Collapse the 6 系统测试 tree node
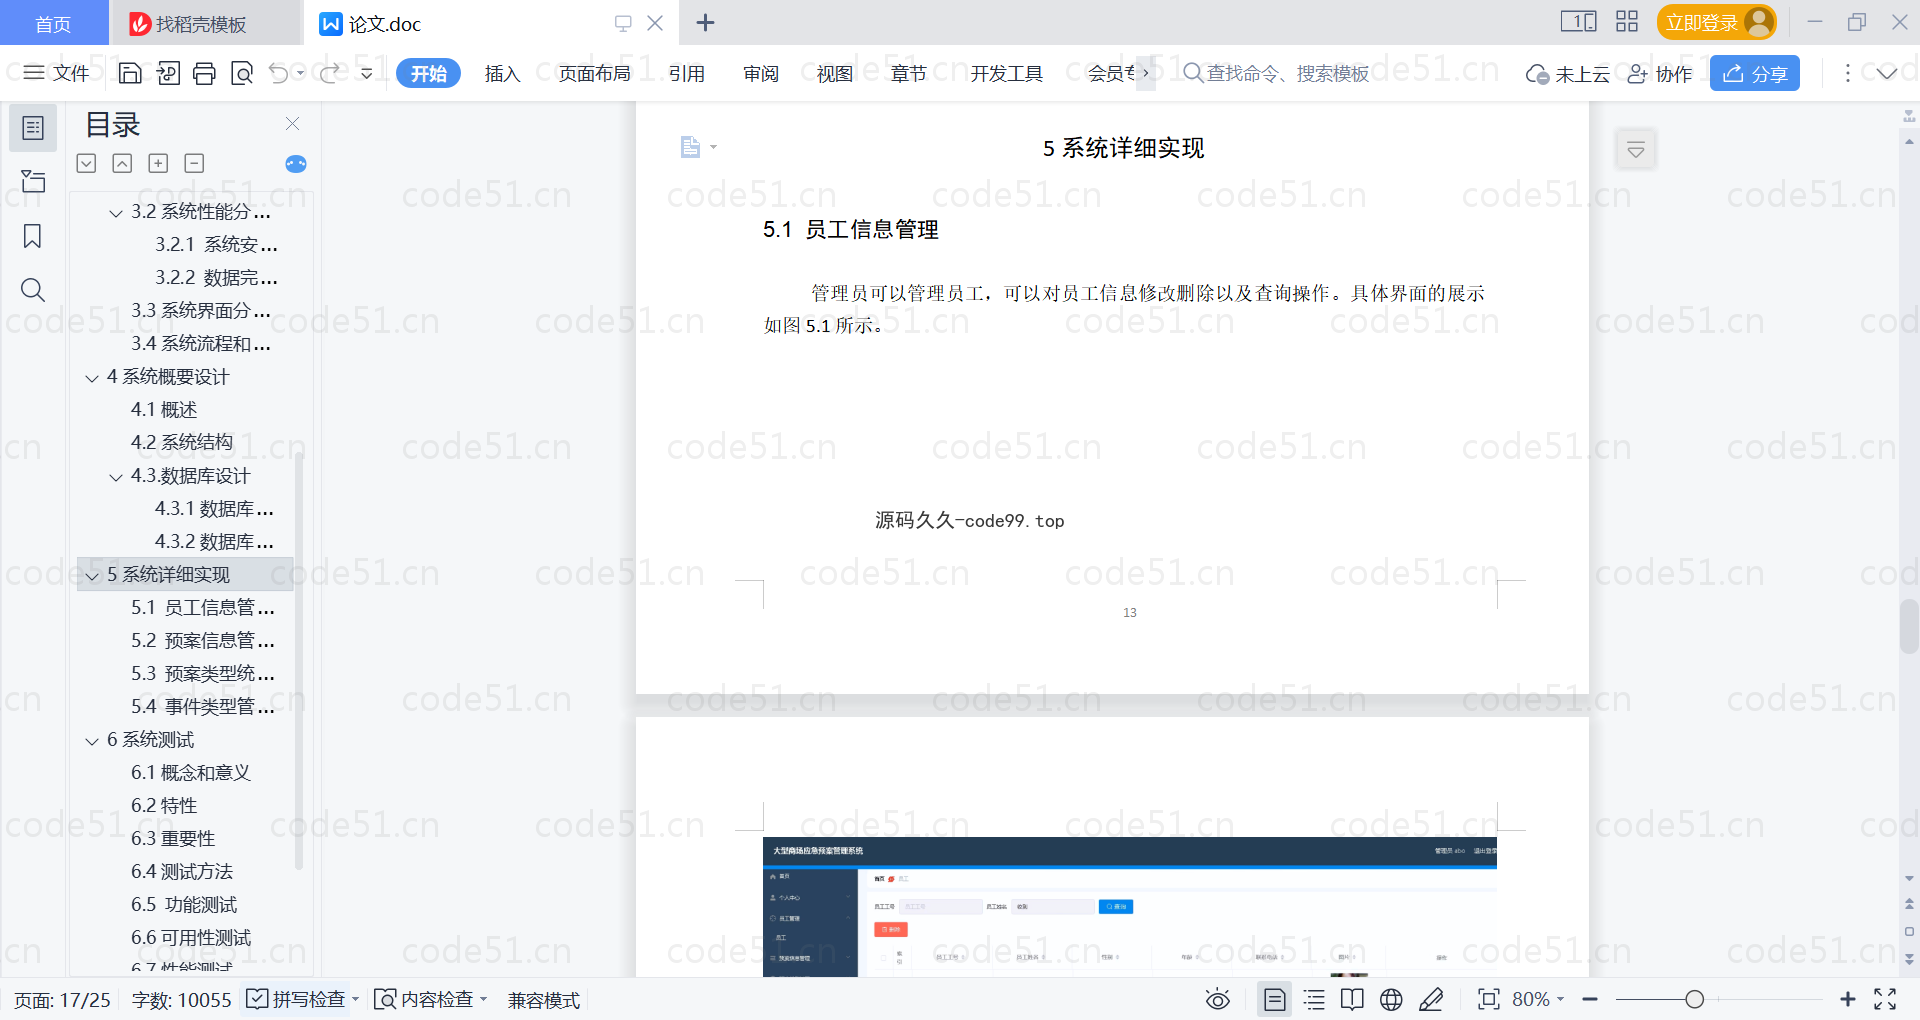 [92, 741]
